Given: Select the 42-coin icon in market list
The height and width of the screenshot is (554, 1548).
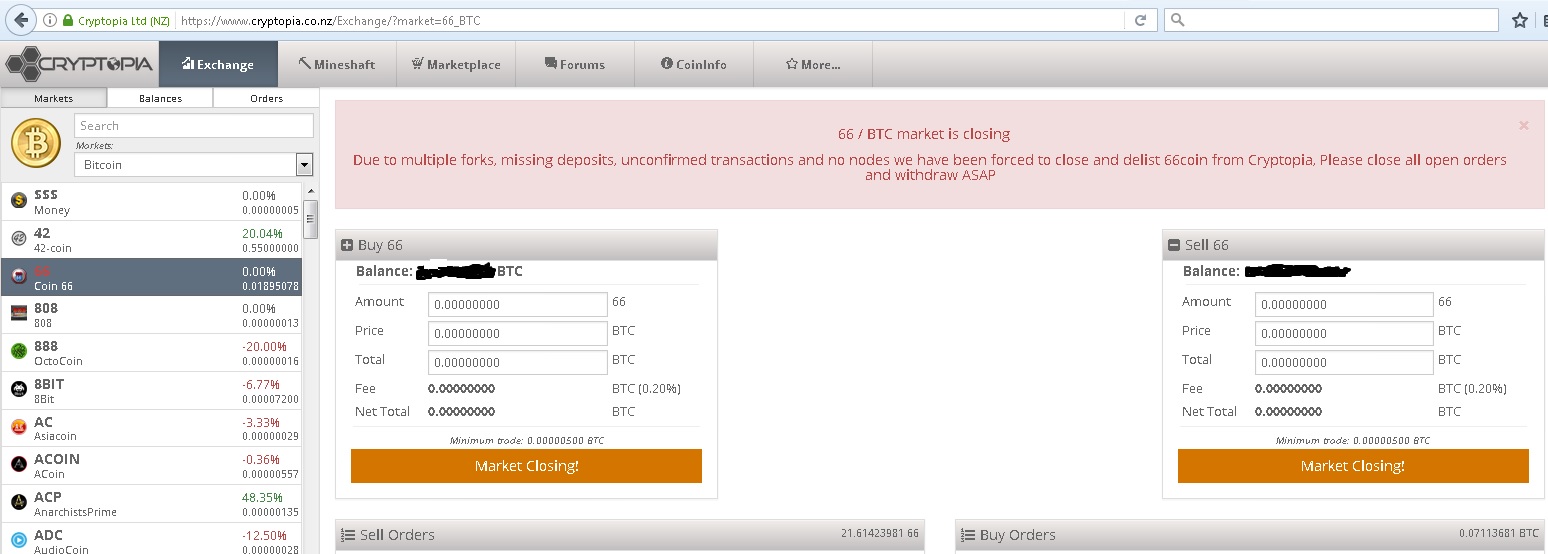Looking at the screenshot, I should click(18, 238).
